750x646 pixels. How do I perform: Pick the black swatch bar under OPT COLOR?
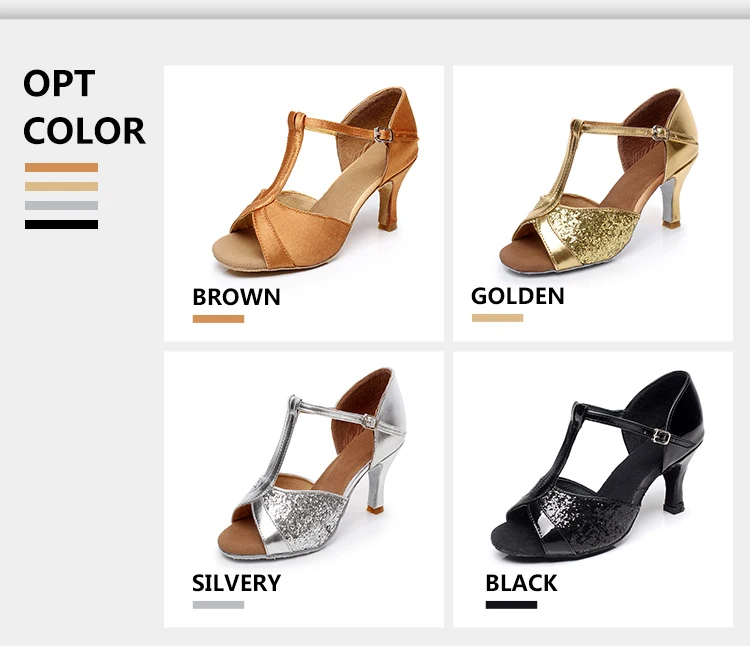(x=61, y=225)
